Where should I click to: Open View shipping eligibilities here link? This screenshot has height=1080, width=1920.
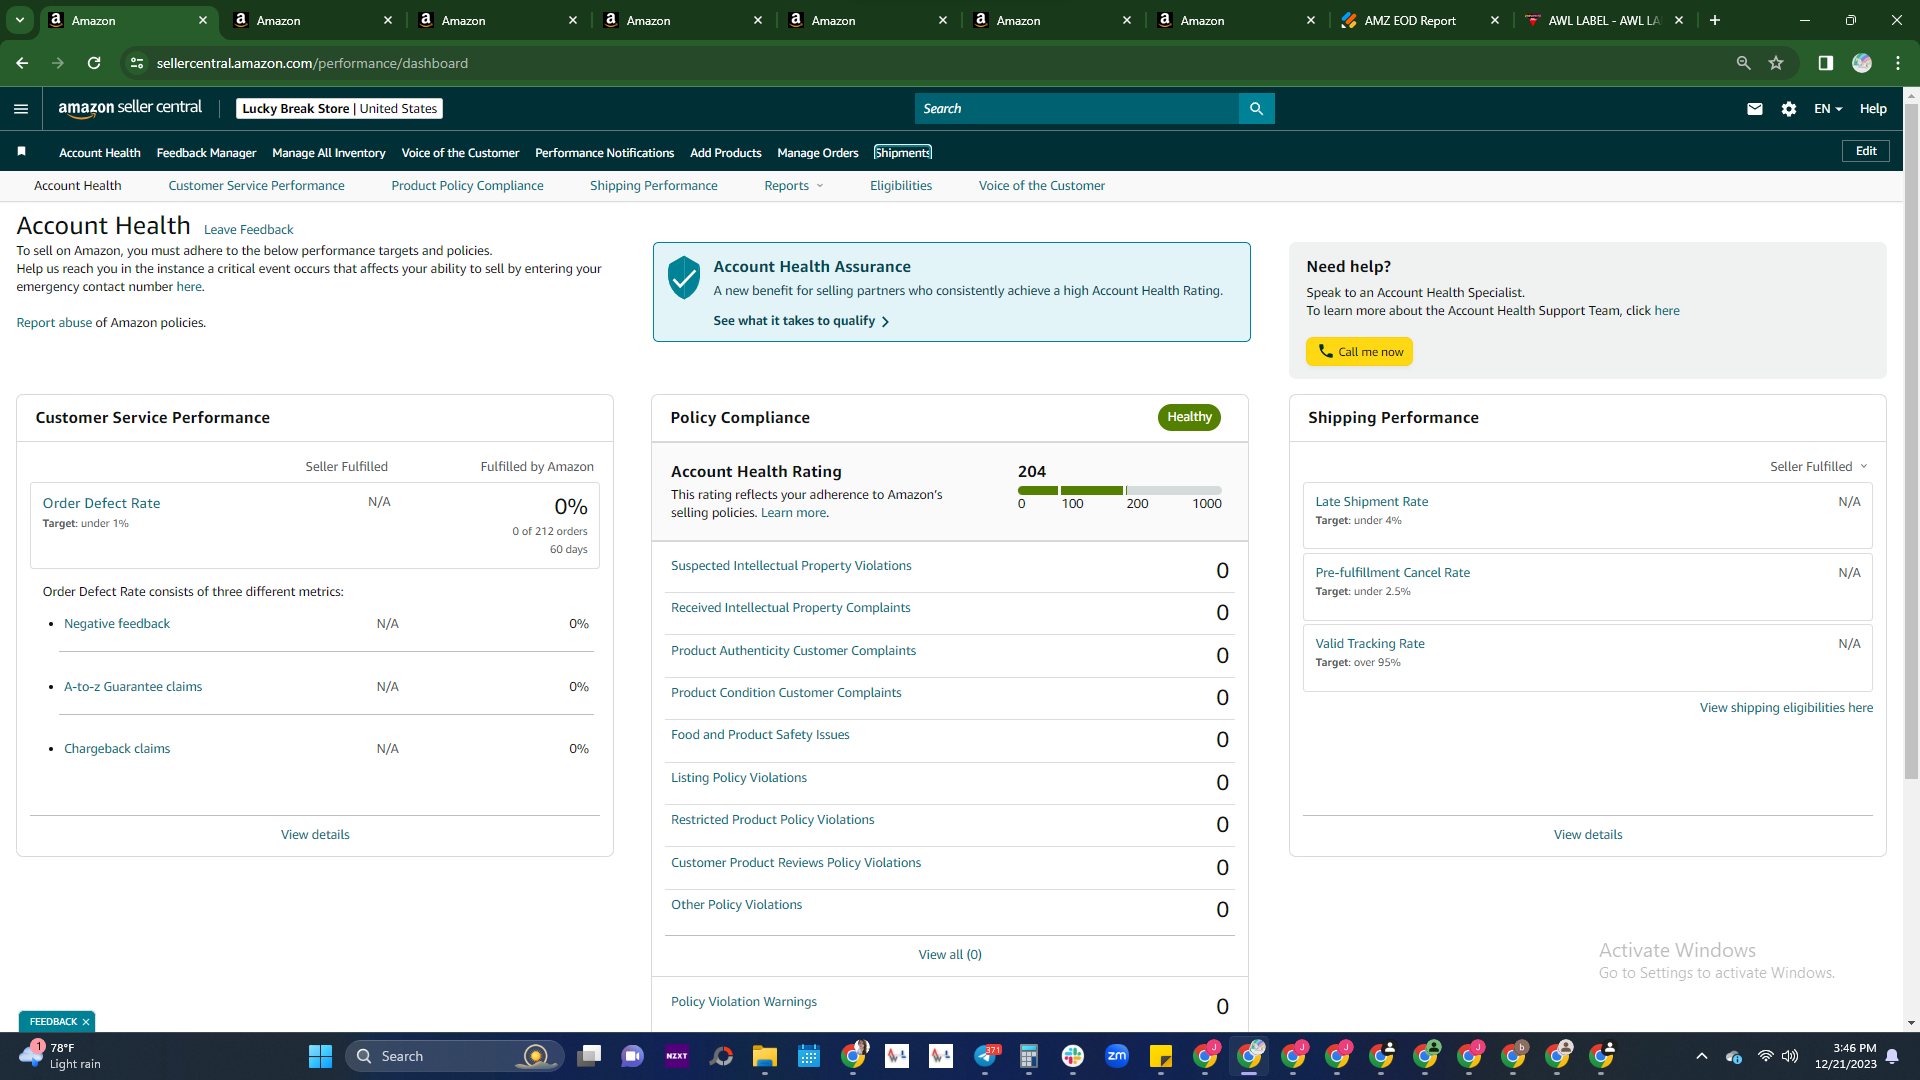[1786, 708]
